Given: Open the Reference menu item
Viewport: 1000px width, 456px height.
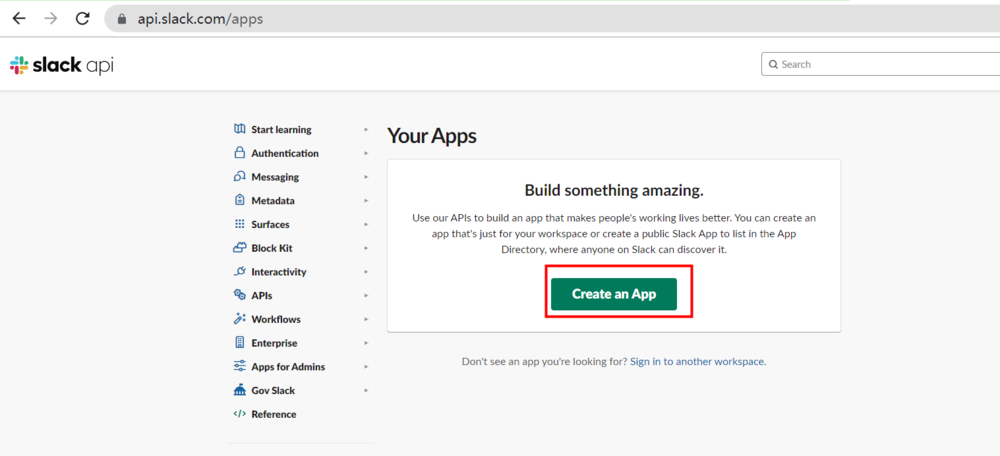Looking at the screenshot, I should click(x=274, y=414).
